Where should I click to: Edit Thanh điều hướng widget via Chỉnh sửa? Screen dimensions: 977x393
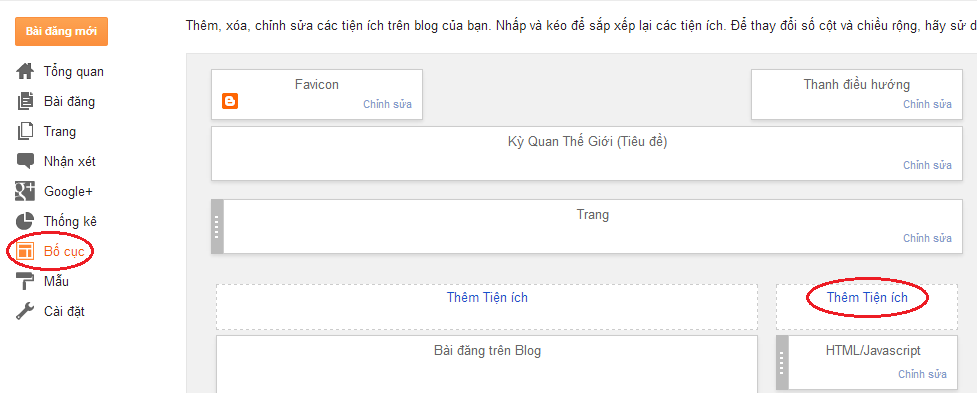(927, 104)
